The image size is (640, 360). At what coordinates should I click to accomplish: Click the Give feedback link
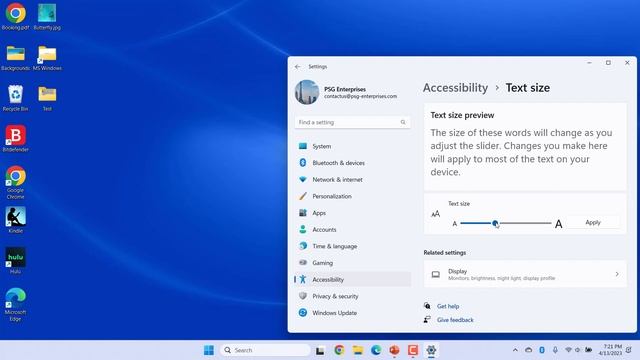click(x=455, y=320)
